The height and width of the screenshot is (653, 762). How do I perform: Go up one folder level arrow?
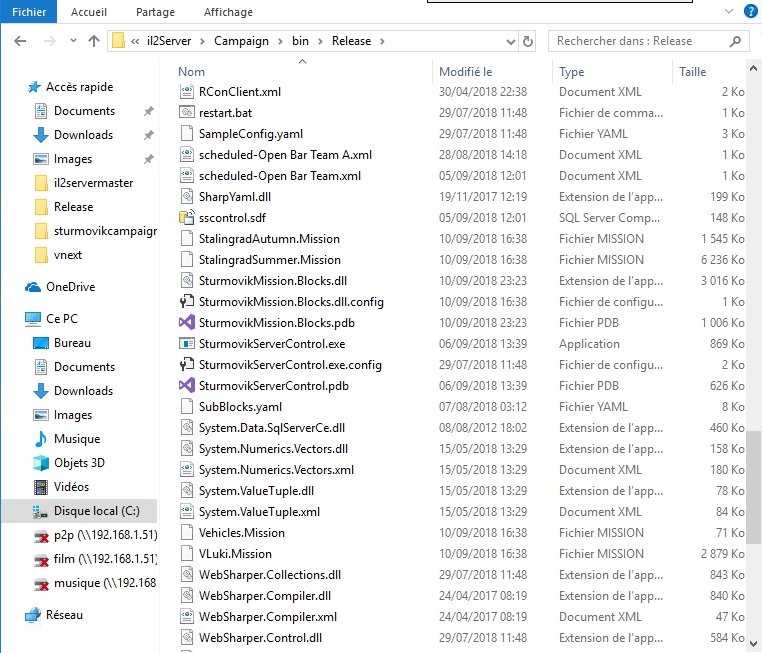coord(93,41)
